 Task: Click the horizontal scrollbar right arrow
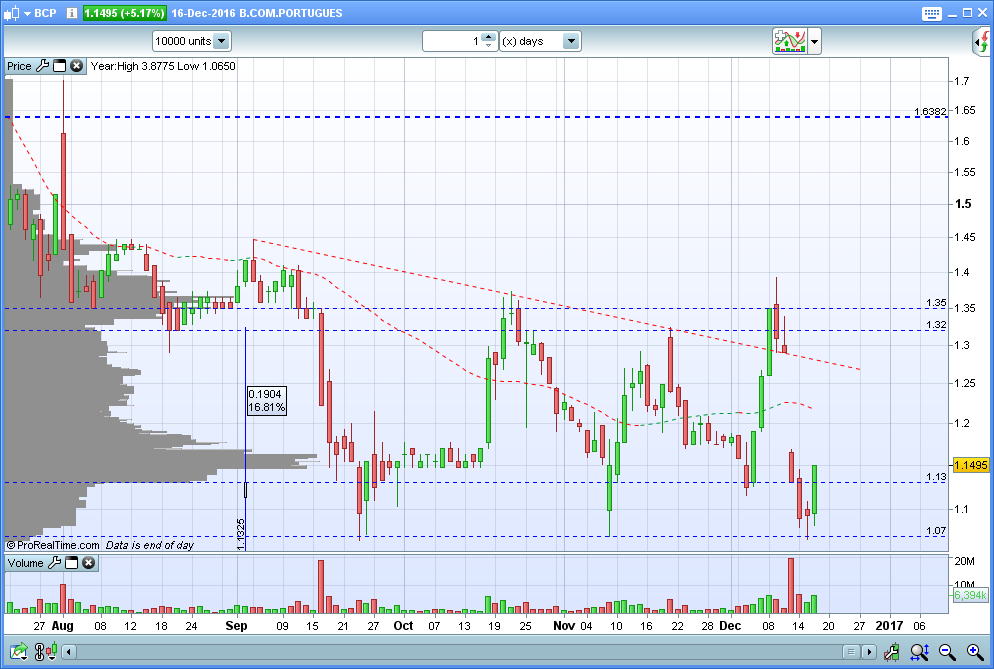coord(869,651)
